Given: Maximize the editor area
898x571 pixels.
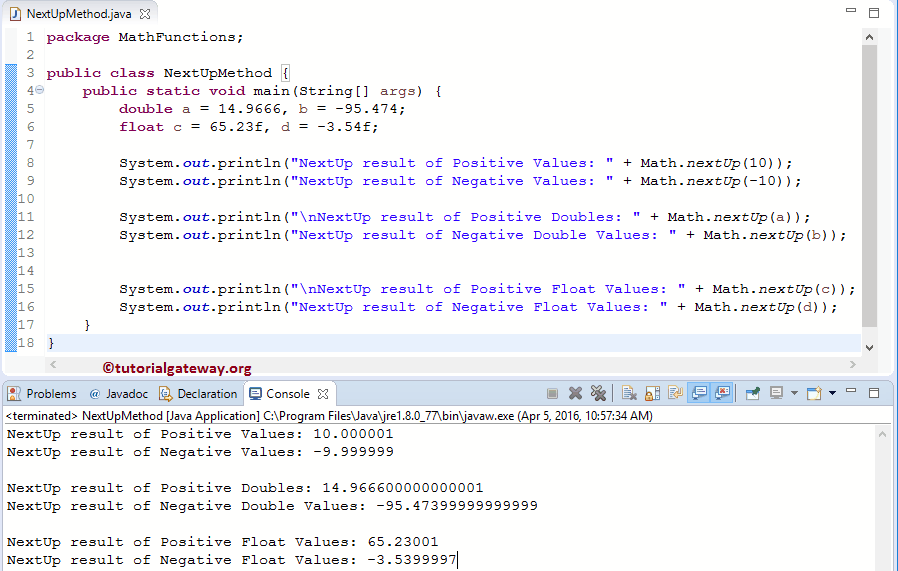Looking at the screenshot, I should 874,13.
